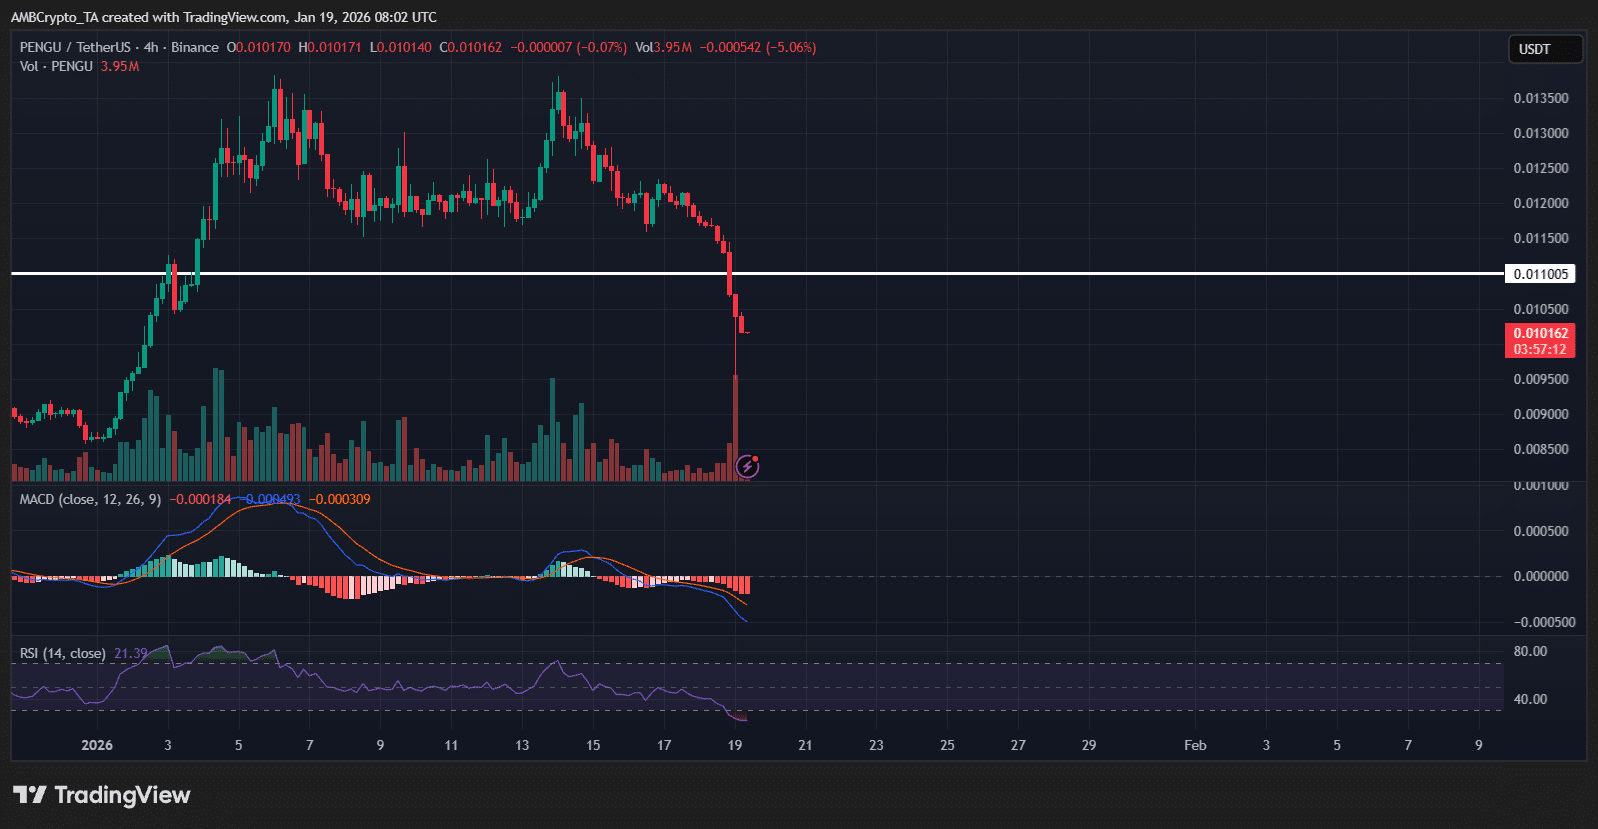Click the current price label 0.010162
1598x829 pixels.
[x=1540, y=334]
